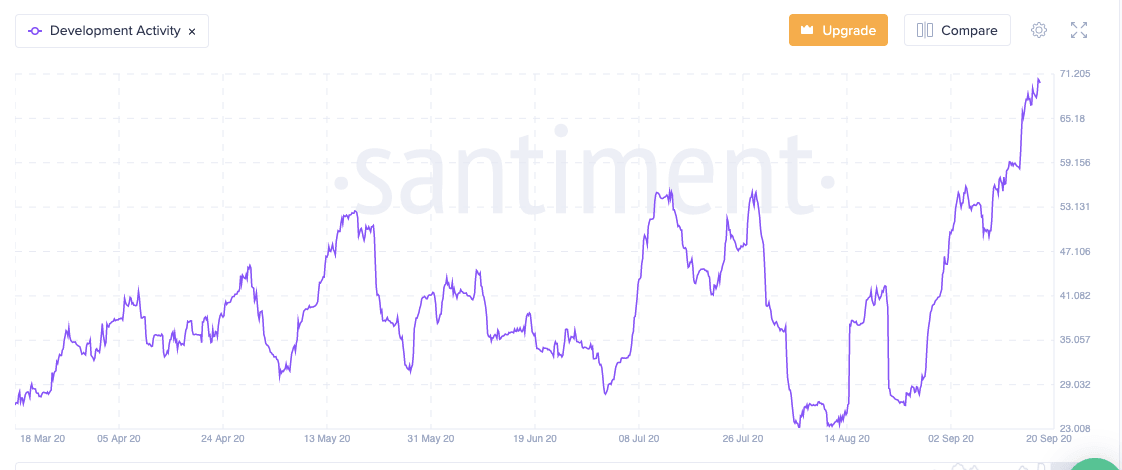Click the 14 Aug 20 date label
The height and width of the screenshot is (470, 1122).
(846, 438)
